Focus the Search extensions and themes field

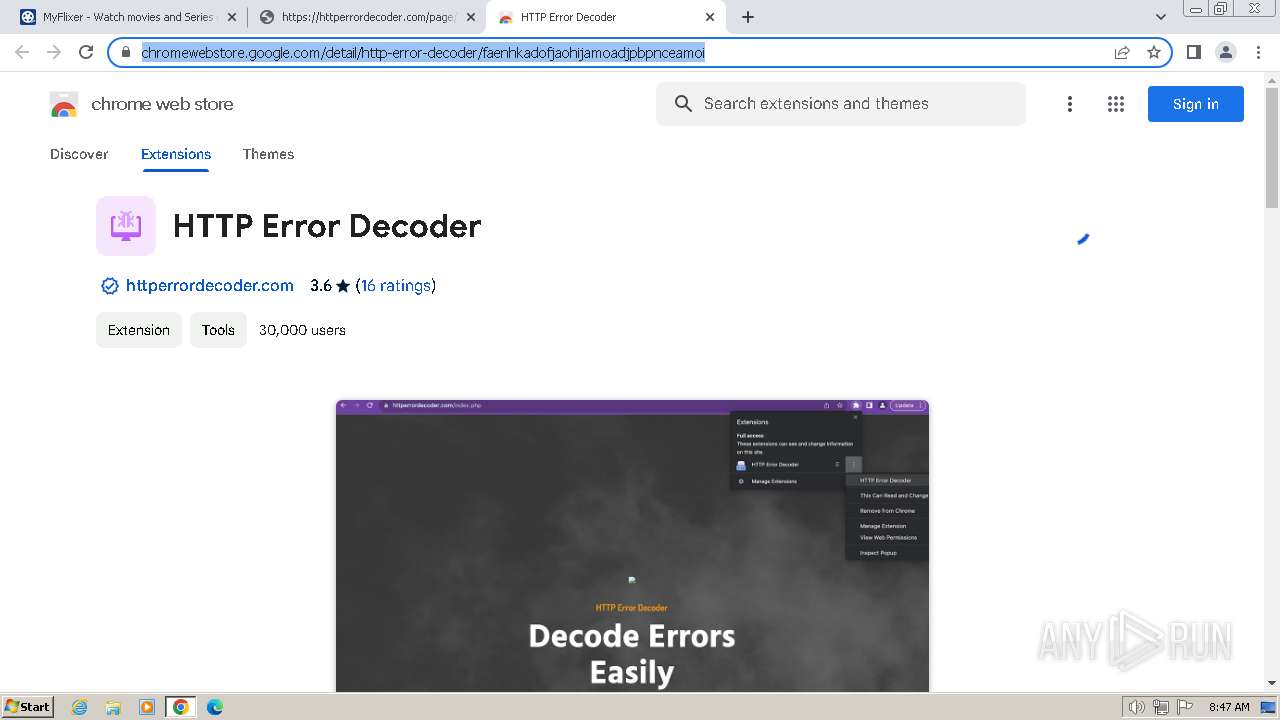[841, 104]
